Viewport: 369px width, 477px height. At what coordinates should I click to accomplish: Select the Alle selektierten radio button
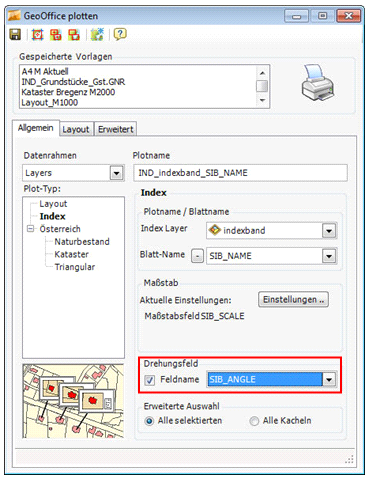point(149,421)
